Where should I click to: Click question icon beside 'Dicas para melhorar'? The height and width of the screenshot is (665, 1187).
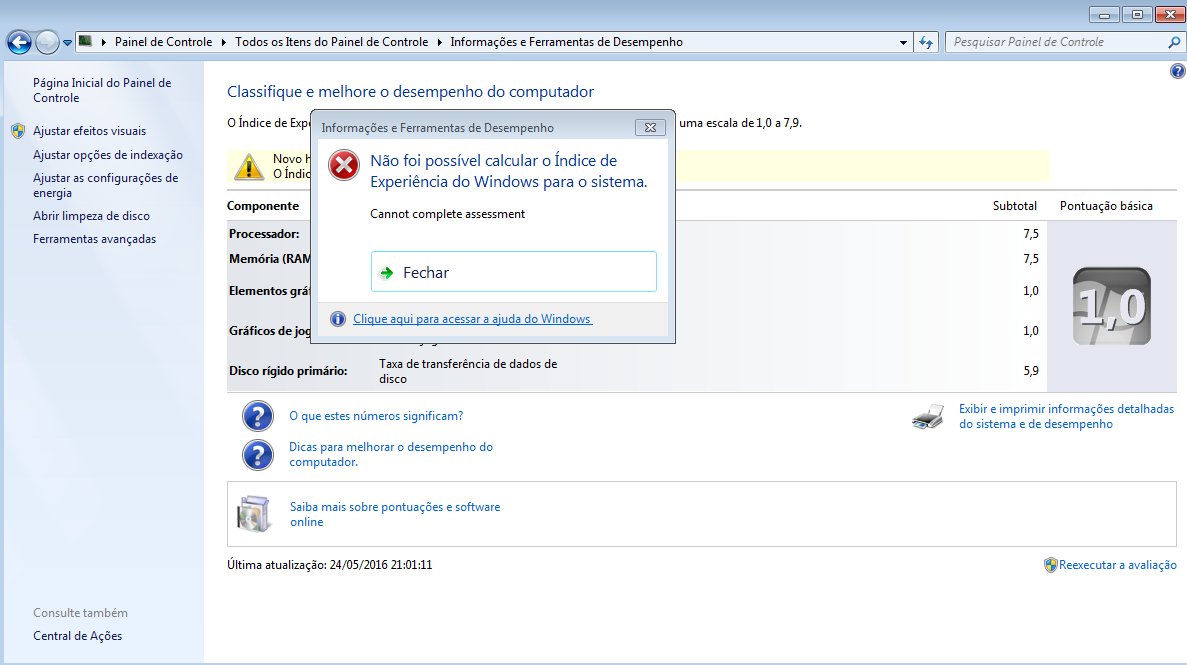pos(257,455)
